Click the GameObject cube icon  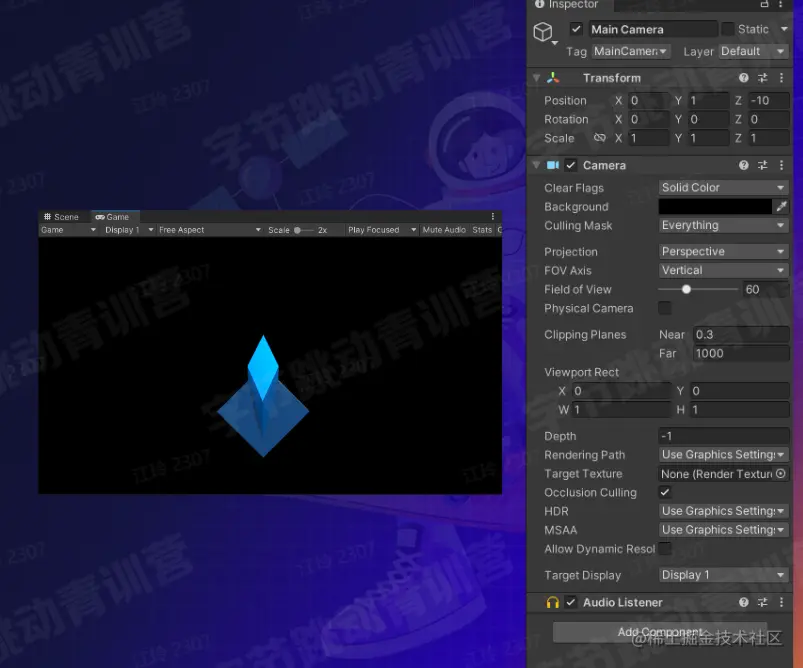pos(543,32)
